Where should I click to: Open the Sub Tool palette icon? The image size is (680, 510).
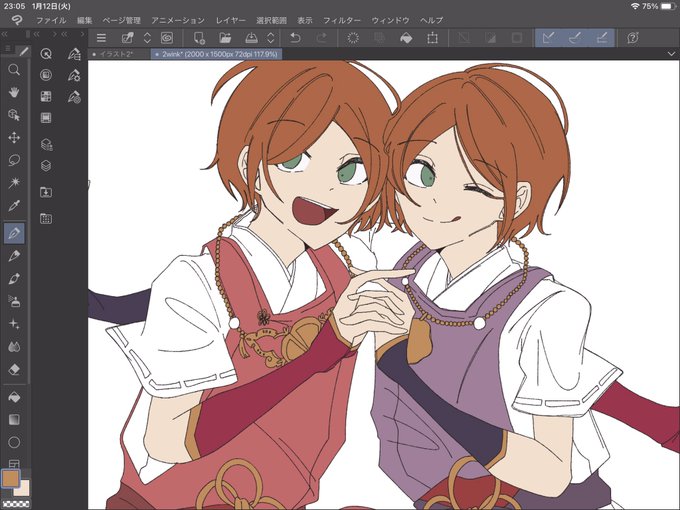coord(74,54)
